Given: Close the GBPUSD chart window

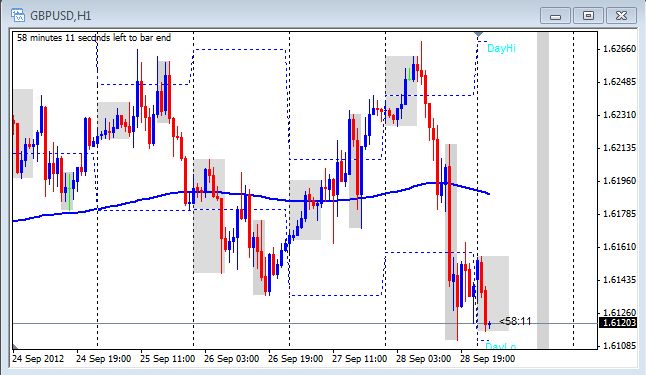Looking at the screenshot, I should tap(621, 16).
